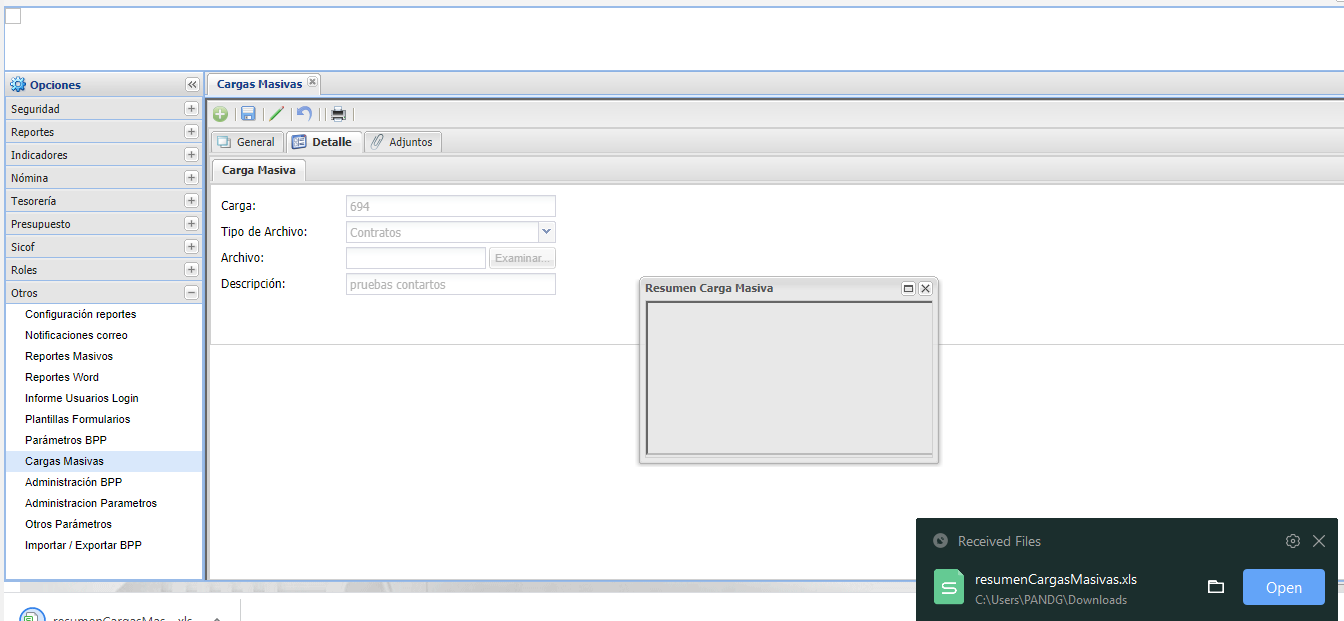Expand the Seguridad menu section
The image size is (1344, 621).
coord(191,109)
